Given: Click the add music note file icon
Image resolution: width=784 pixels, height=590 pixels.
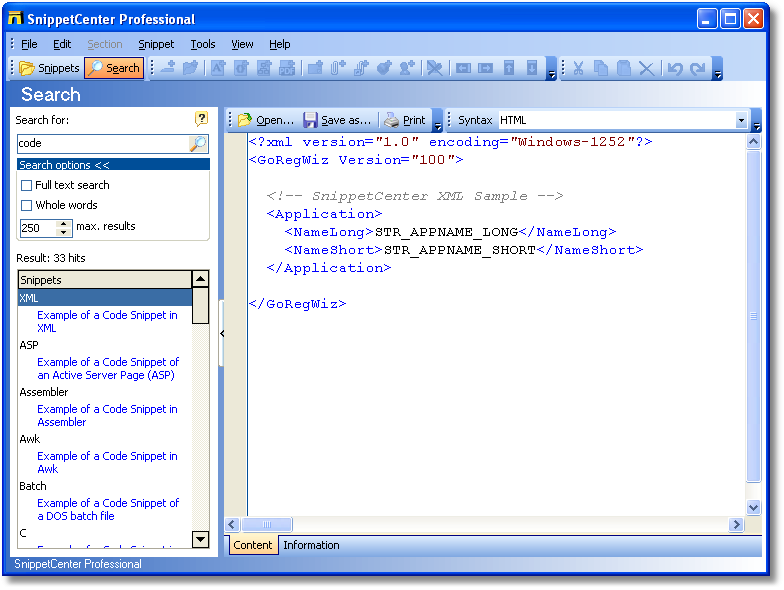Looking at the screenshot, I should [x=361, y=68].
